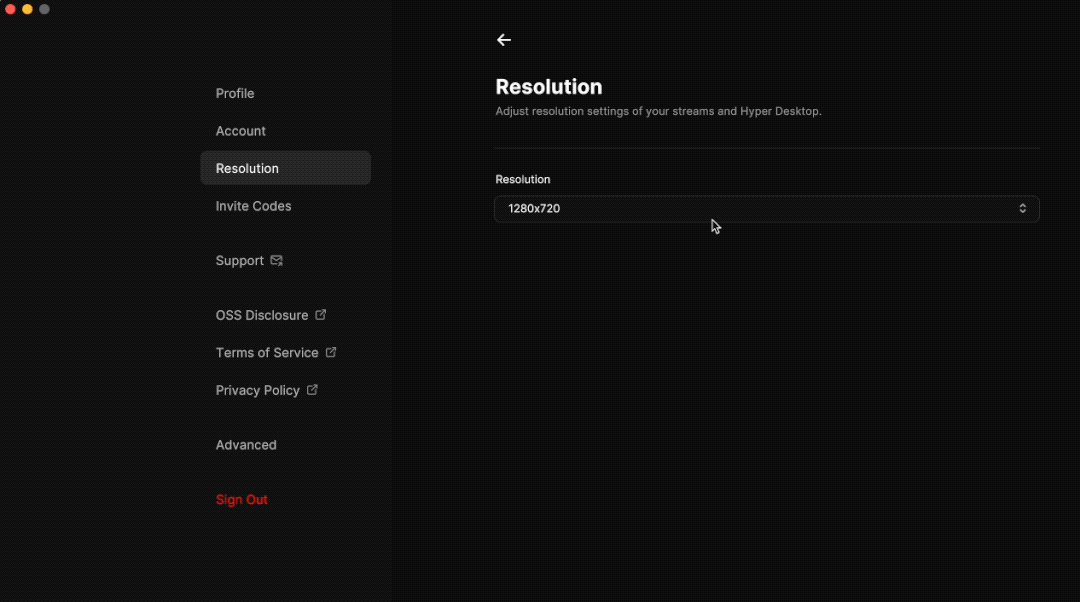
Task: Open the OSS Disclosure page
Action: [261, 314]
